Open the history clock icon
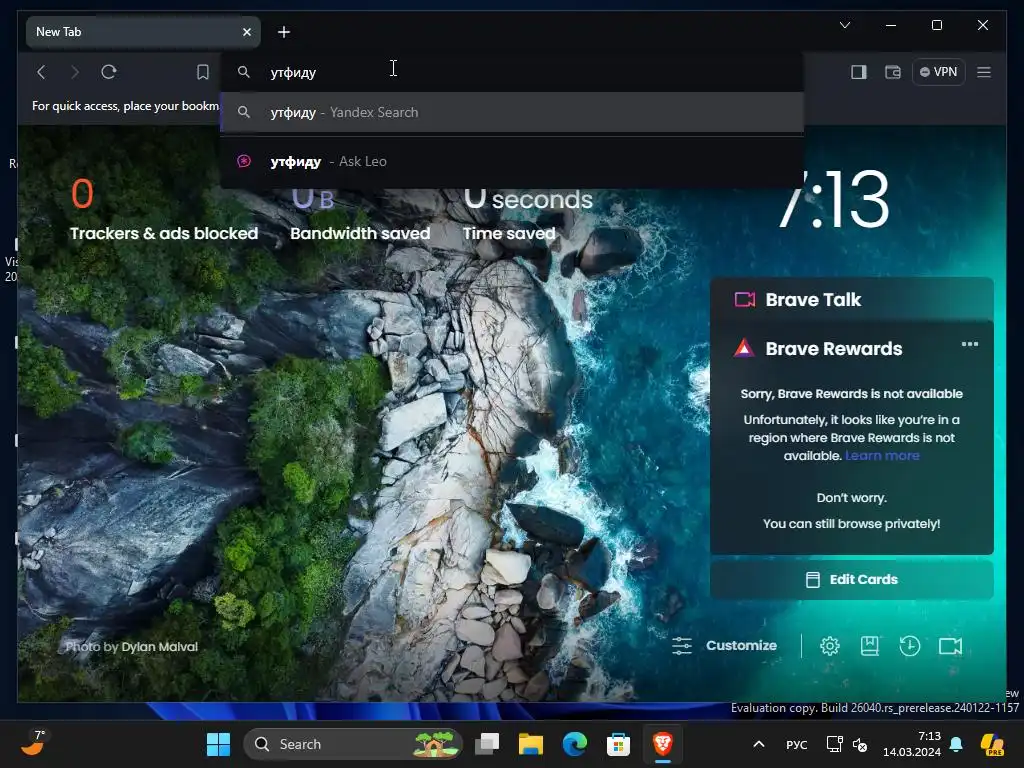 pos(910,646)
